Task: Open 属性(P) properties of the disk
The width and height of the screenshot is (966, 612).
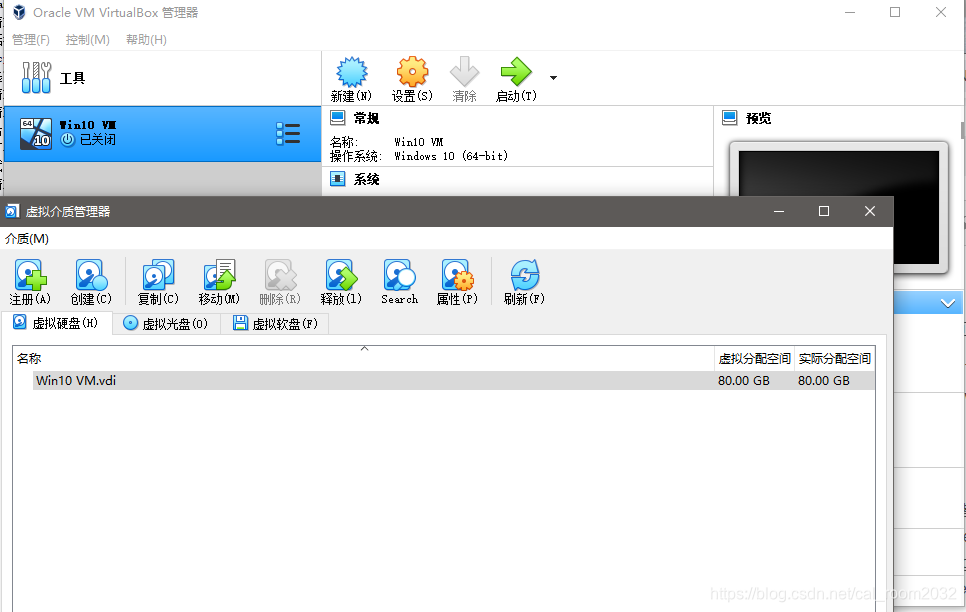Action: point(457,275)
